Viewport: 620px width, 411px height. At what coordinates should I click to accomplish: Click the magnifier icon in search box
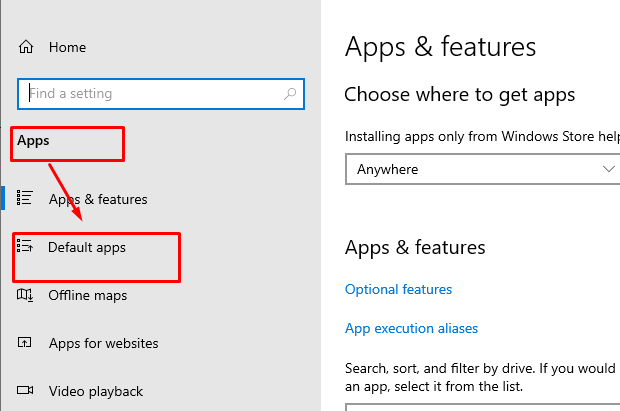290,94
